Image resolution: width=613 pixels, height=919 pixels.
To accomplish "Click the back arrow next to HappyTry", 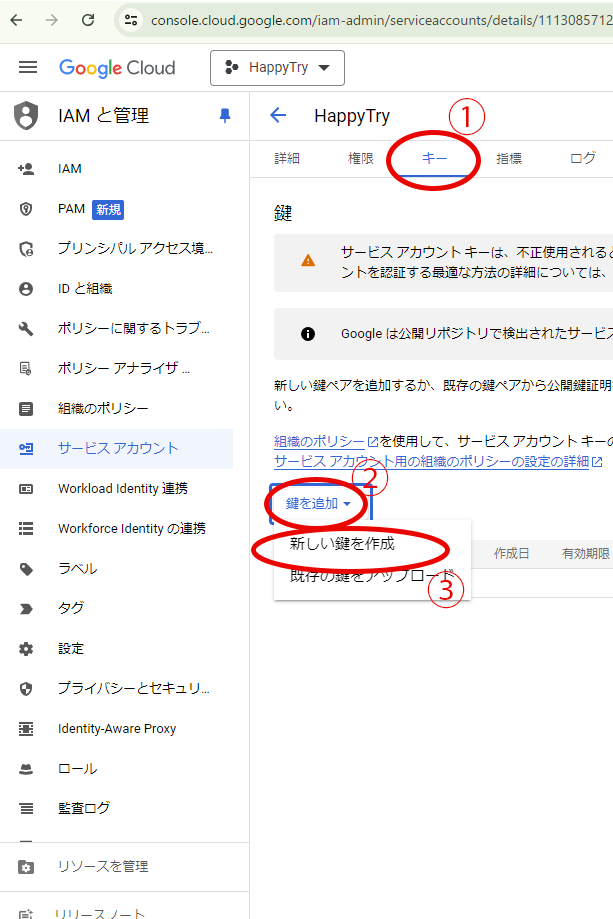I will tap(278, 115).
